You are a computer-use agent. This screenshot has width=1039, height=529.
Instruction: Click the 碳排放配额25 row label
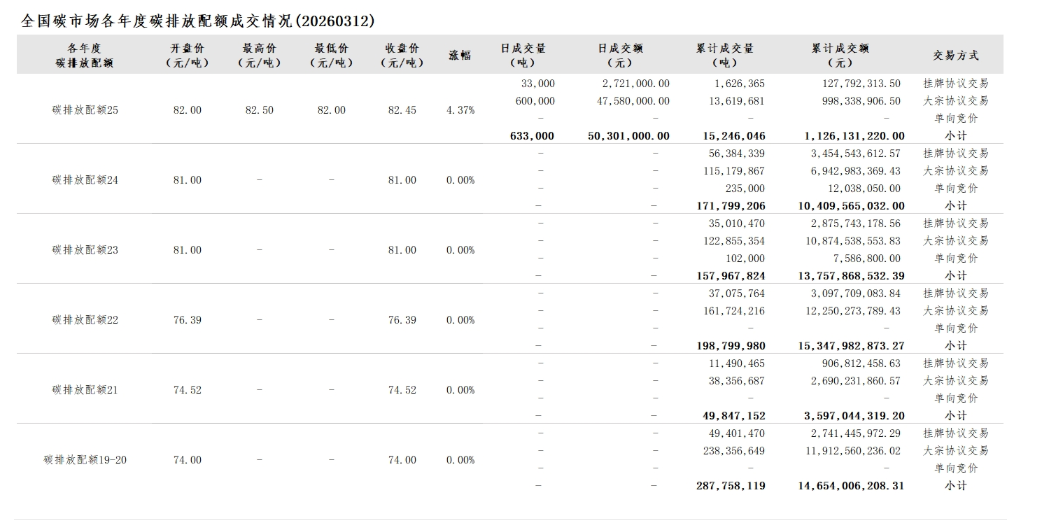tap(85, 110)
